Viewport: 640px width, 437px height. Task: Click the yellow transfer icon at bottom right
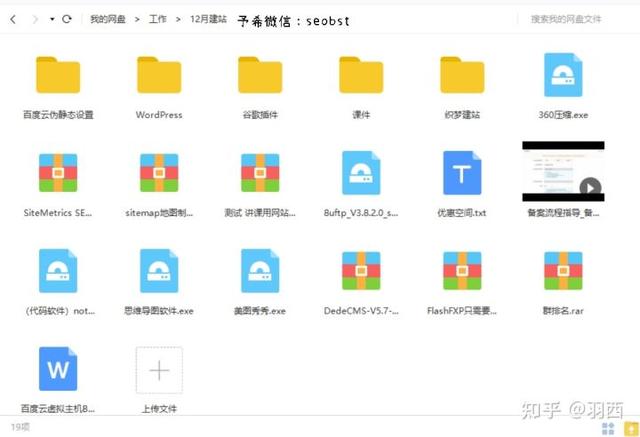631,428
